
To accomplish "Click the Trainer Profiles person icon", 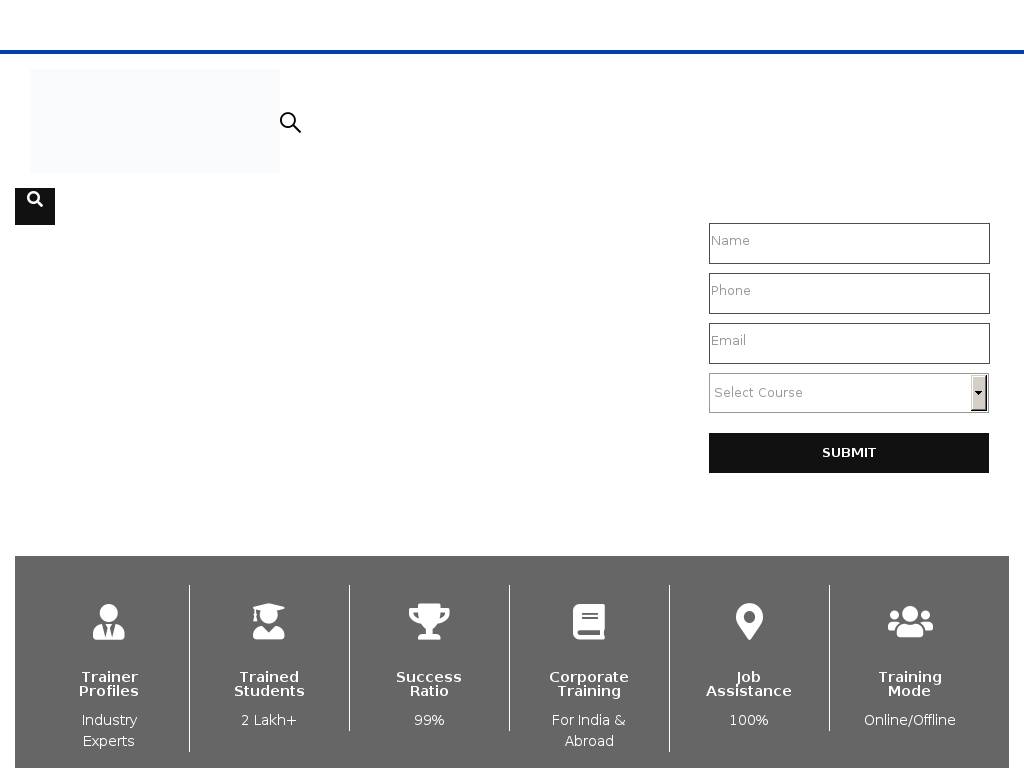I will pos(109,622).
